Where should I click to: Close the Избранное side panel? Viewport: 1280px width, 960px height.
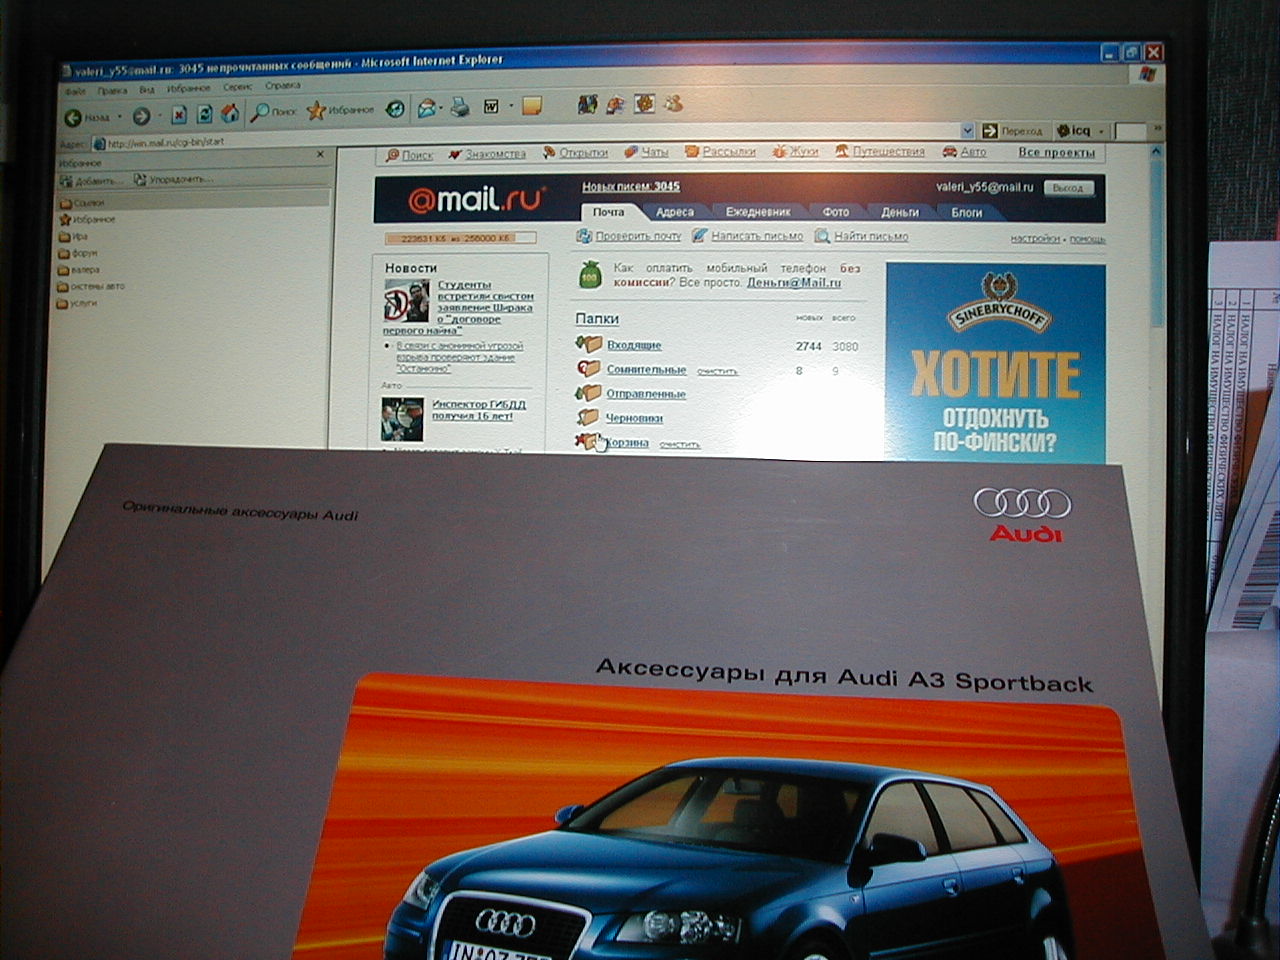click(x=320, y=155)
